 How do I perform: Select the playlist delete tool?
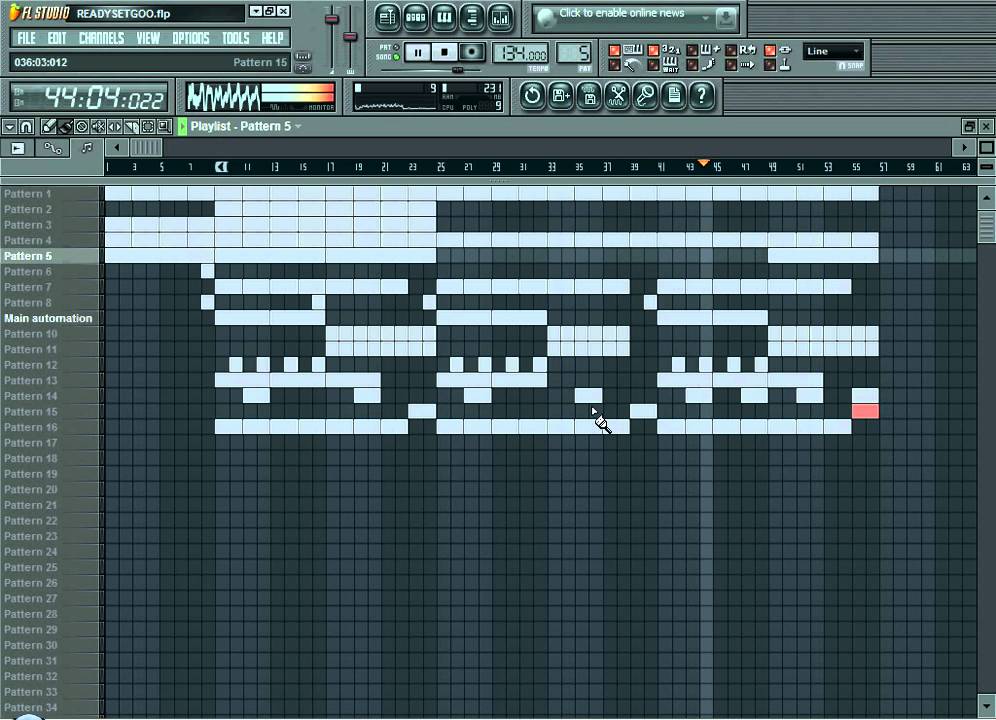click(81, 126)
